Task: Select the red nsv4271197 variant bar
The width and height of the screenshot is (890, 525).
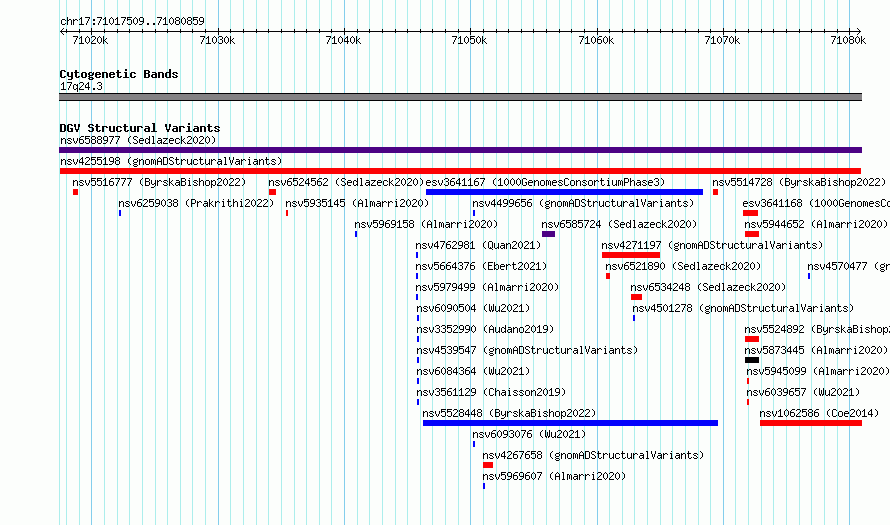Action: pos(631,255)
